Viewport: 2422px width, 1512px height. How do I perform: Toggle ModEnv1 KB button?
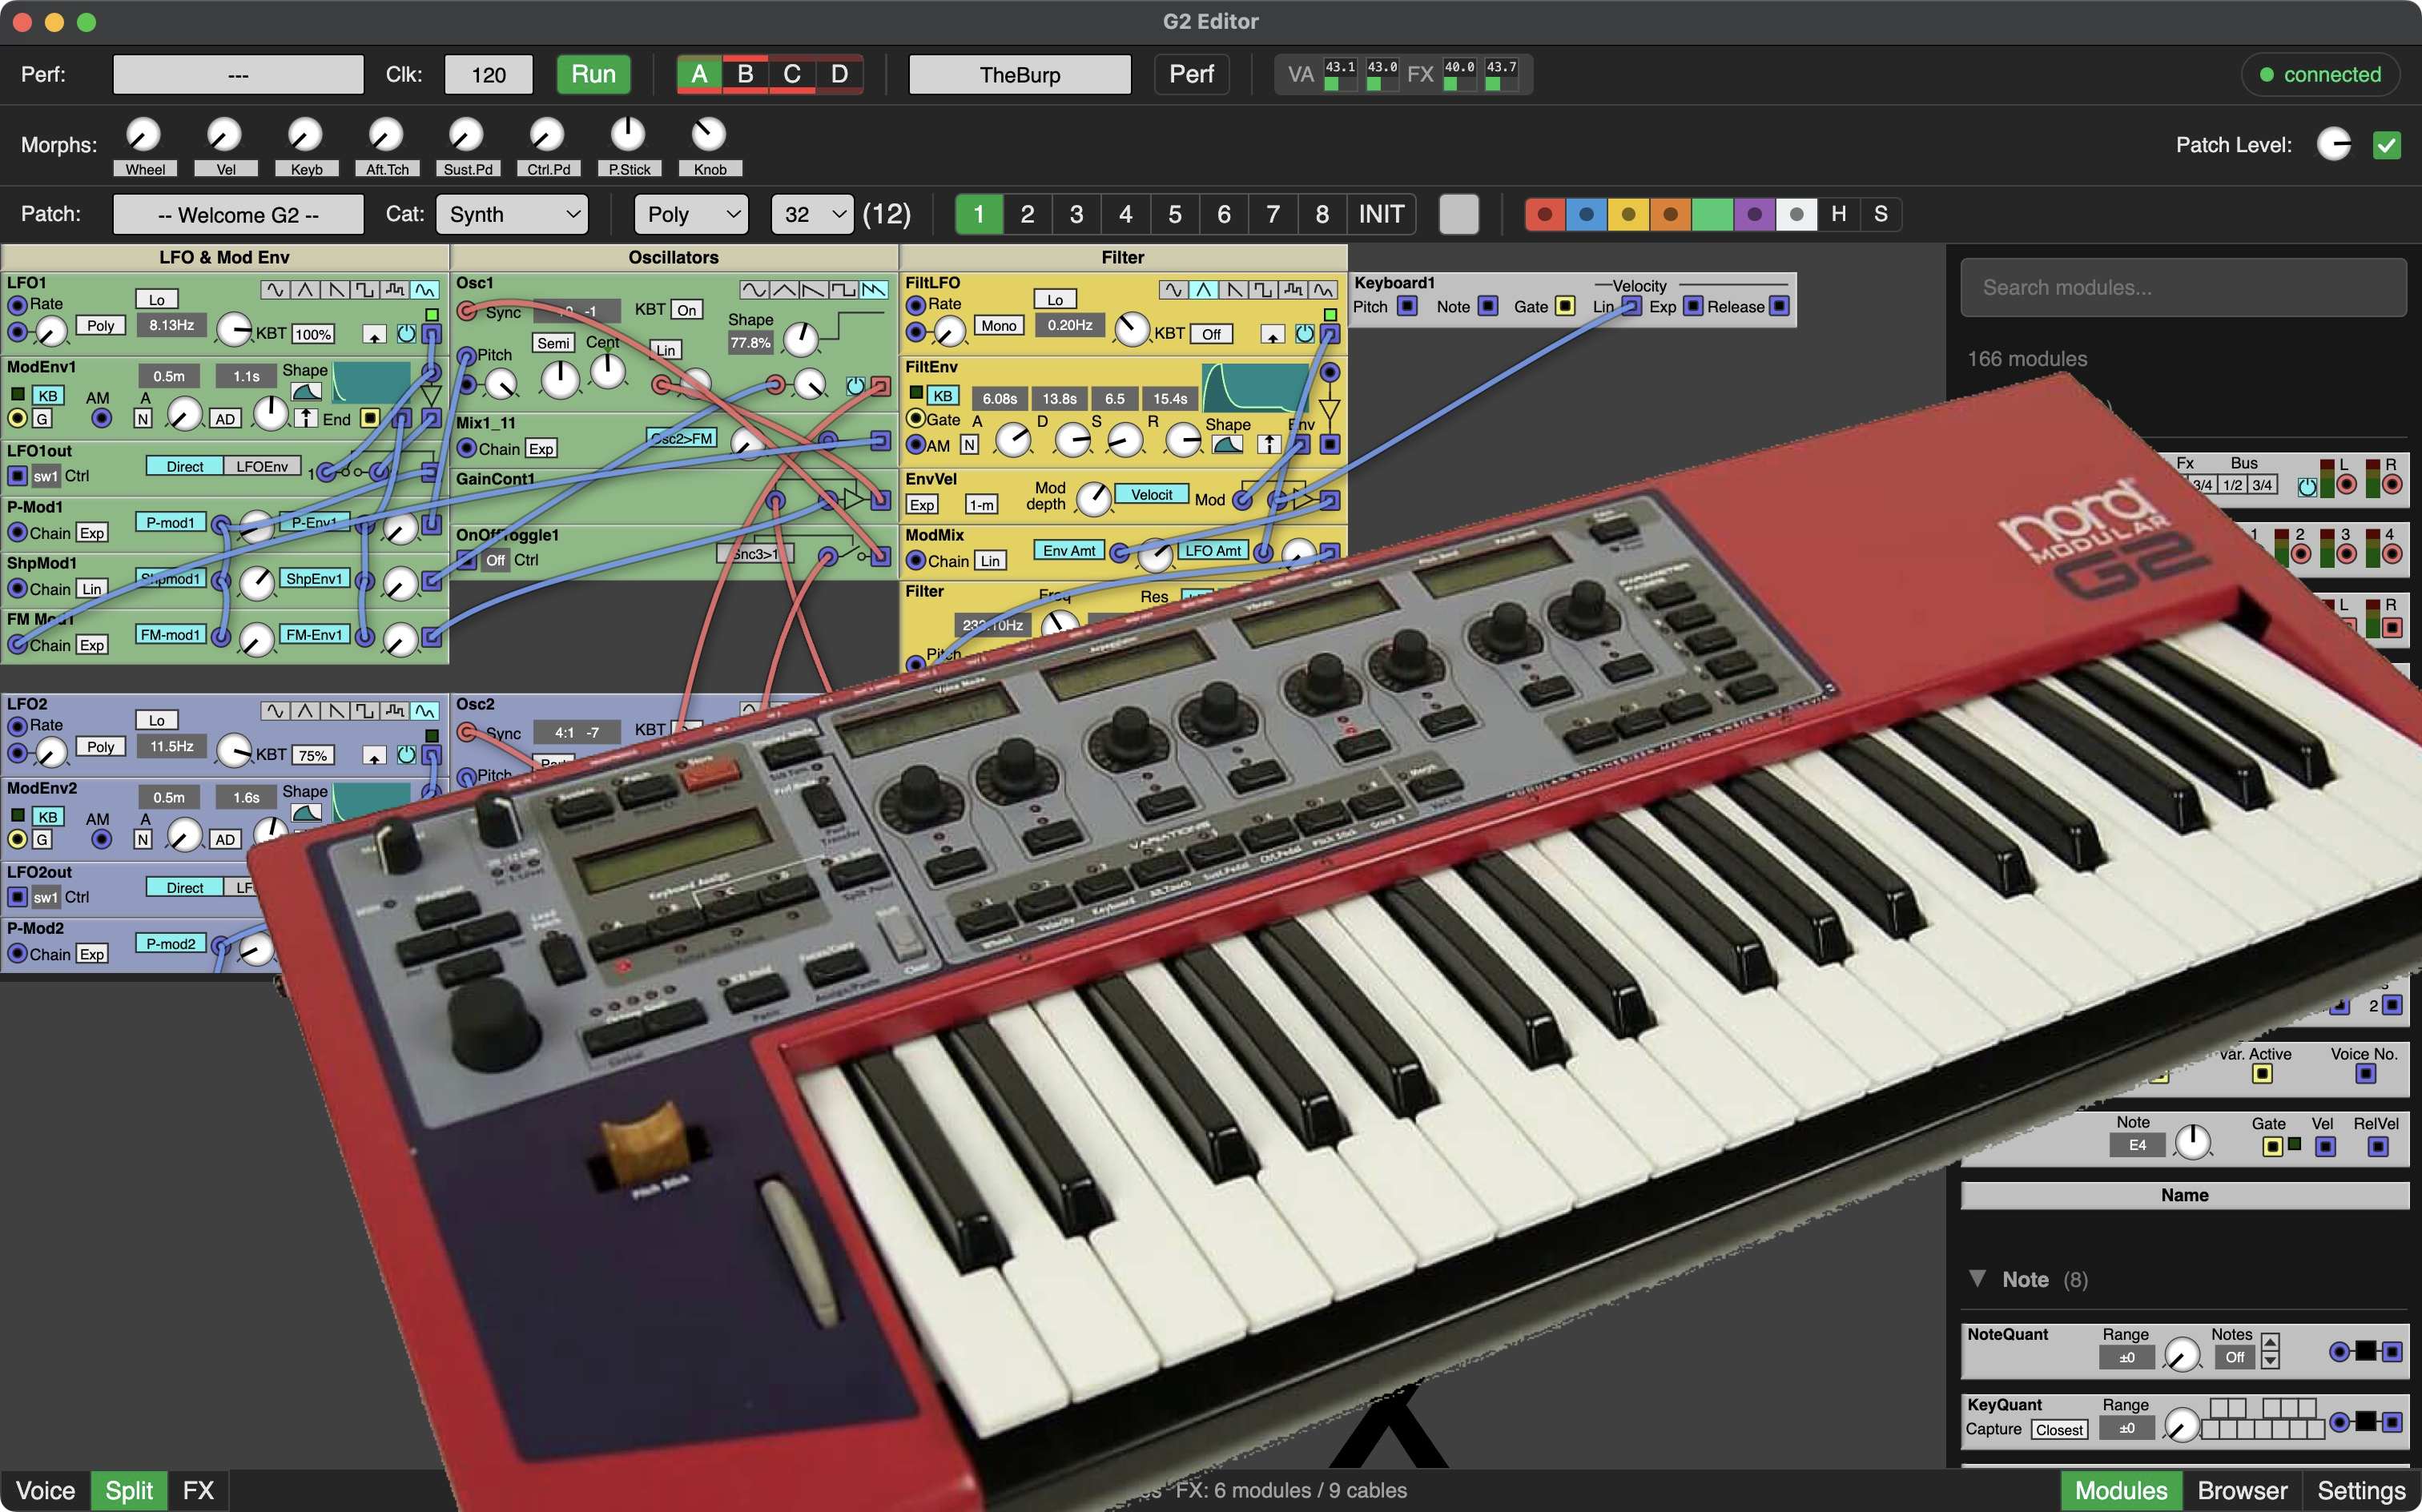(47, 395)
